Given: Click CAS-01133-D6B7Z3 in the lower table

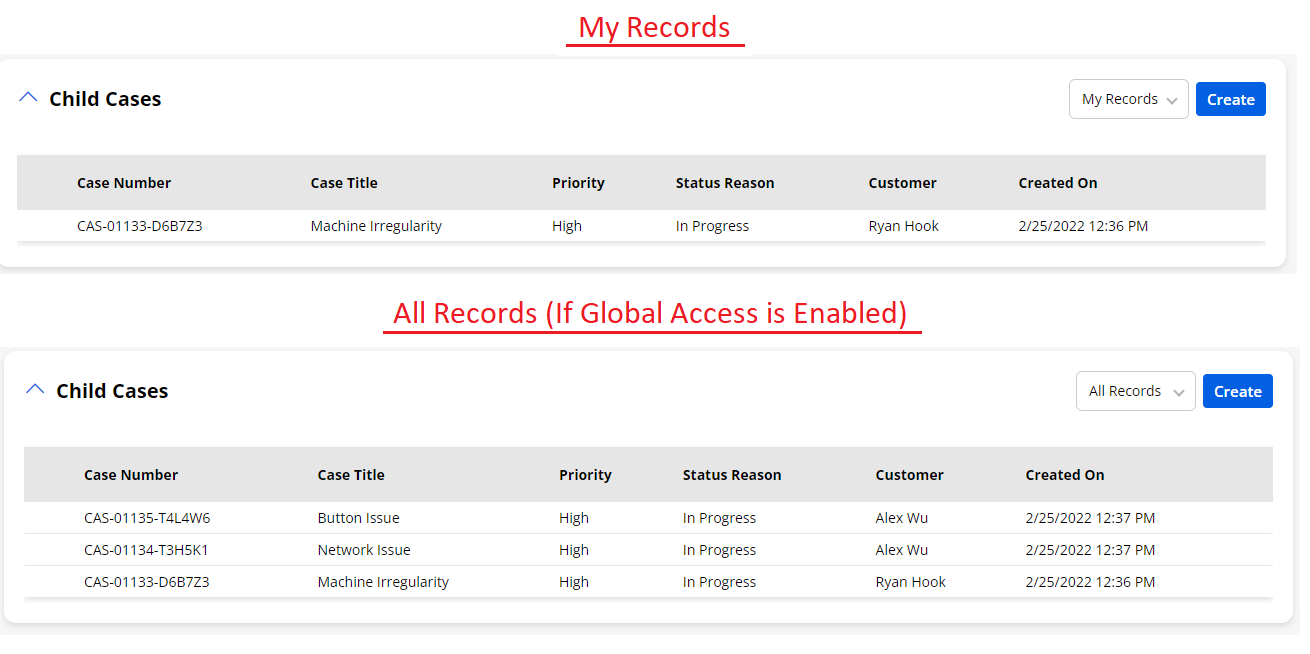Looking at the screenshot, I should coord(146,582).
